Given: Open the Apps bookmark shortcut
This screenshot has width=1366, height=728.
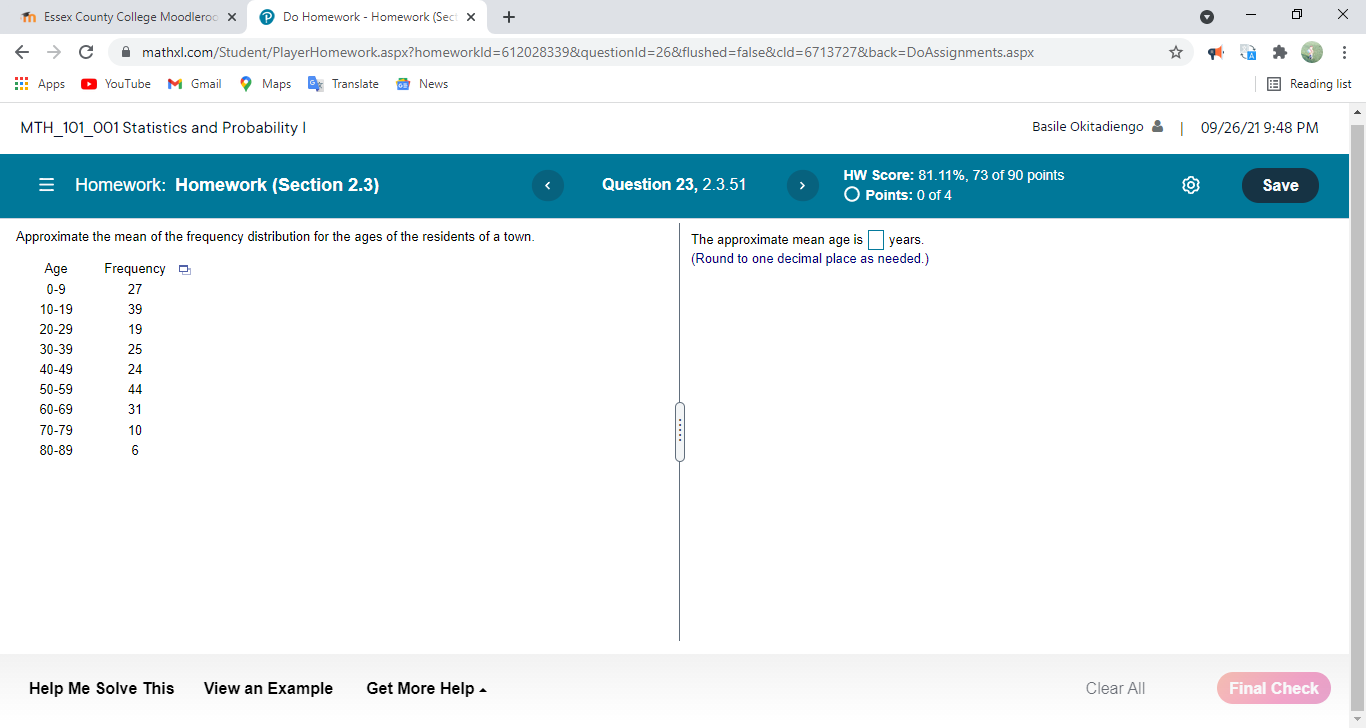Looking at the screenshot, I should [x=40, y=84].
